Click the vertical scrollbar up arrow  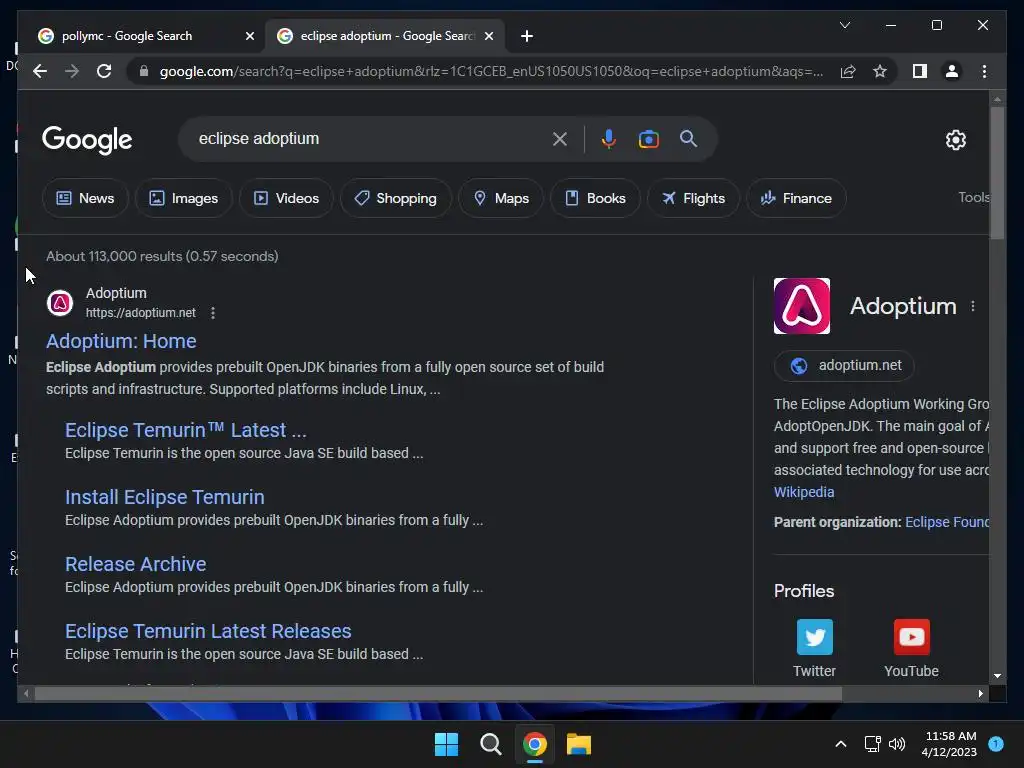click(x=997, y=99)
